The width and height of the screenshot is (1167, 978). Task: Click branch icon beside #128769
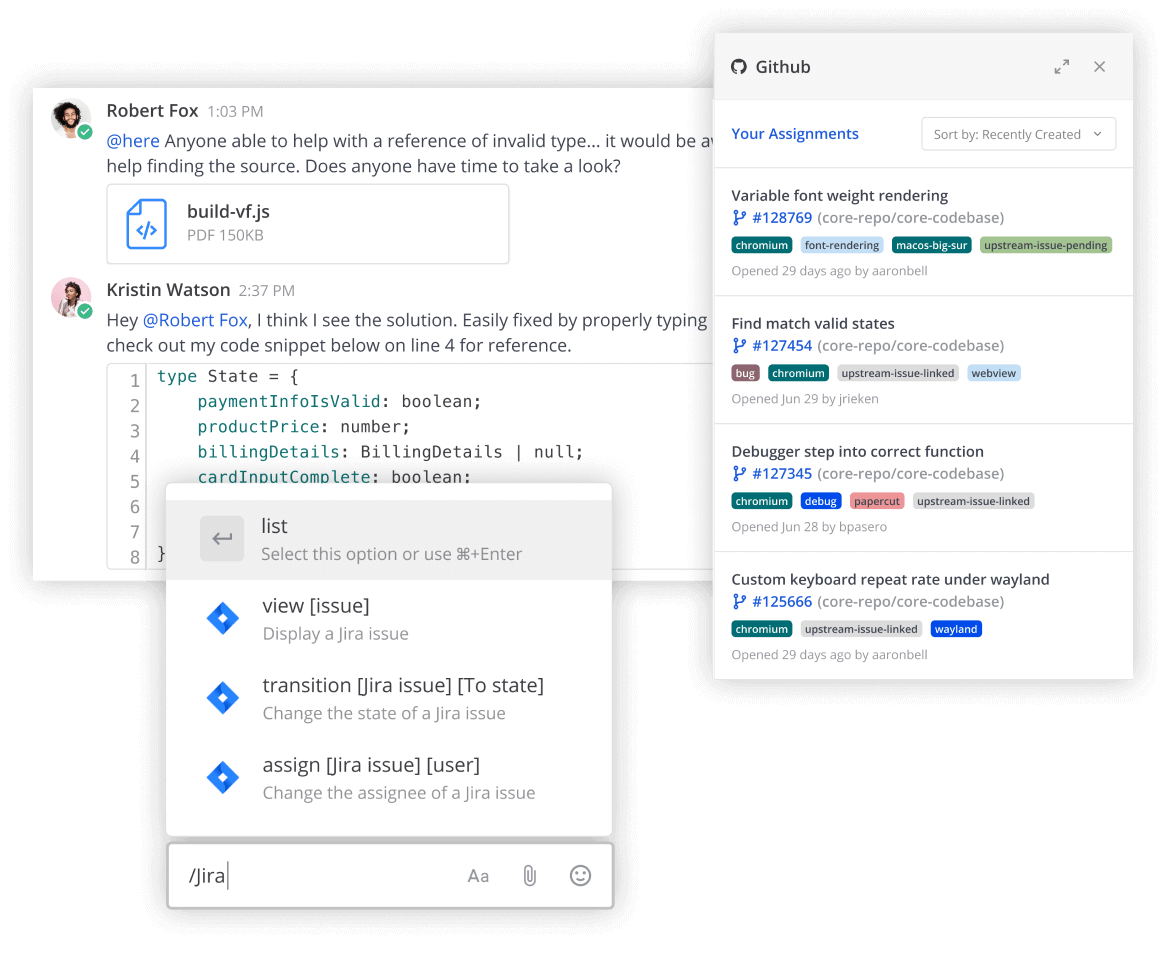pyautogui.click(x=738, y=218)
